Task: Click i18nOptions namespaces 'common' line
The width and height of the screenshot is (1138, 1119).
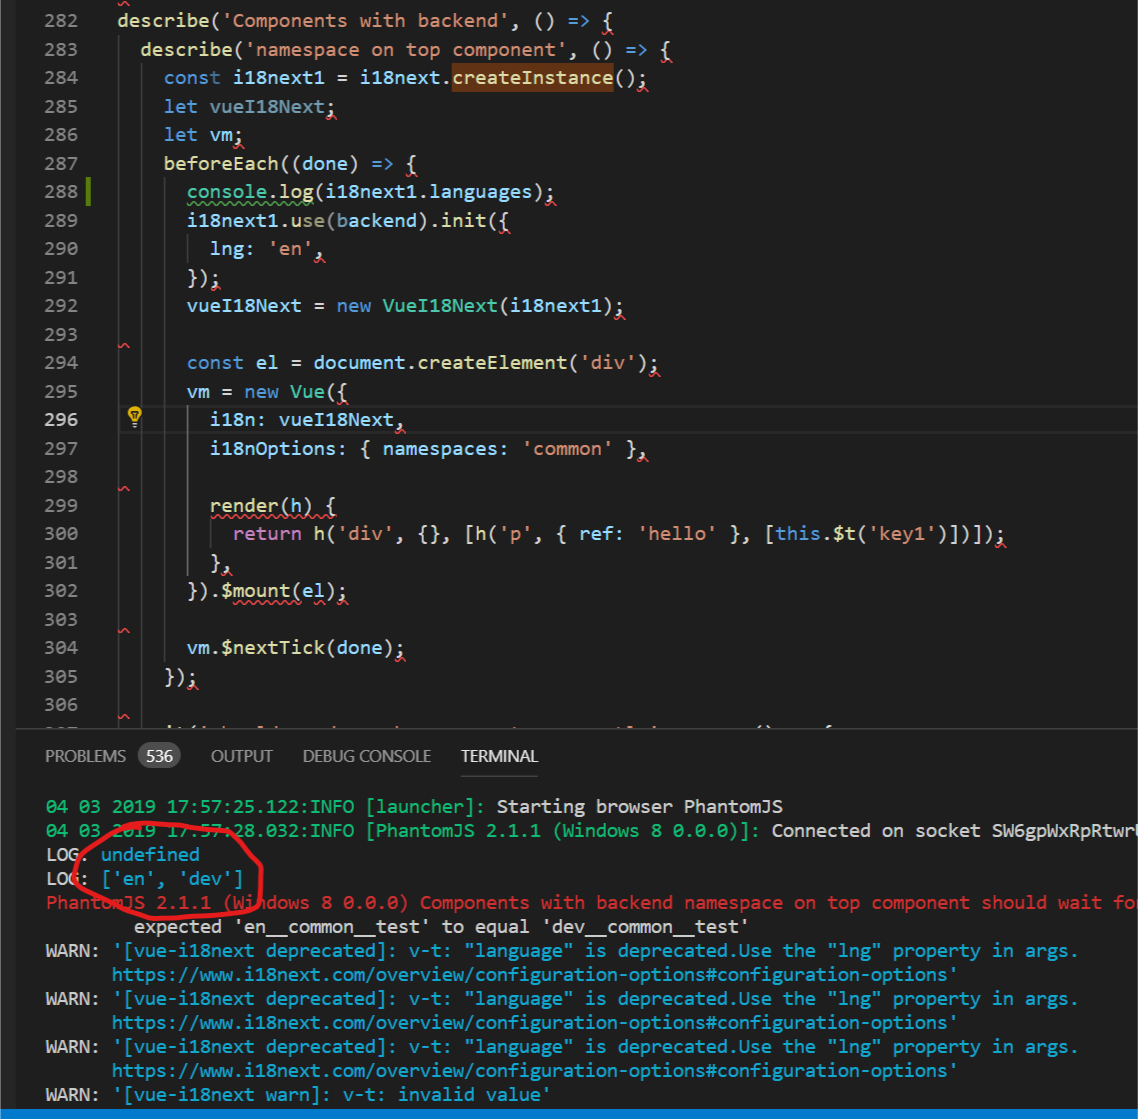Action: (x=428, y=448)
